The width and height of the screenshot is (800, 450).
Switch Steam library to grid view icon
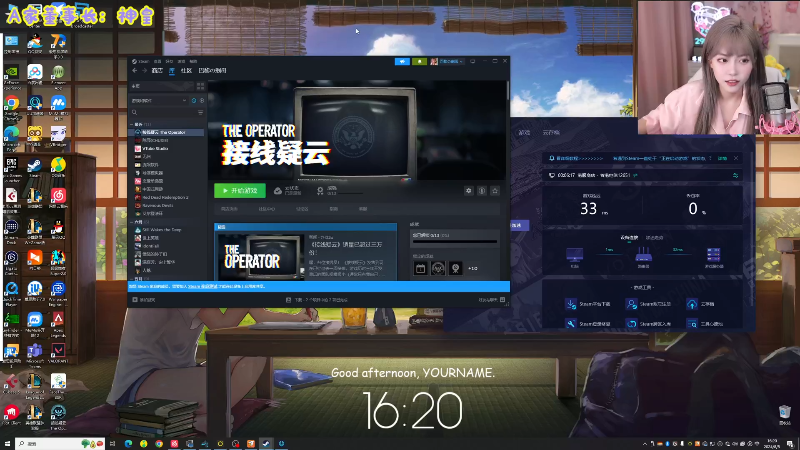tap(201, 86)
